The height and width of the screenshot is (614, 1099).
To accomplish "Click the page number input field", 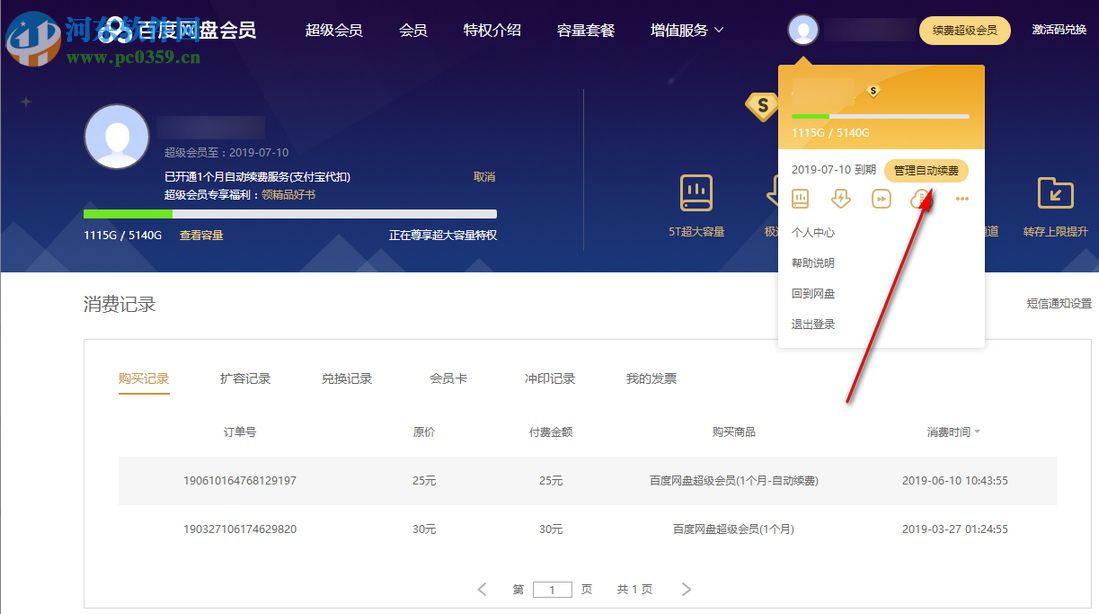I will (x=553, y=589).
